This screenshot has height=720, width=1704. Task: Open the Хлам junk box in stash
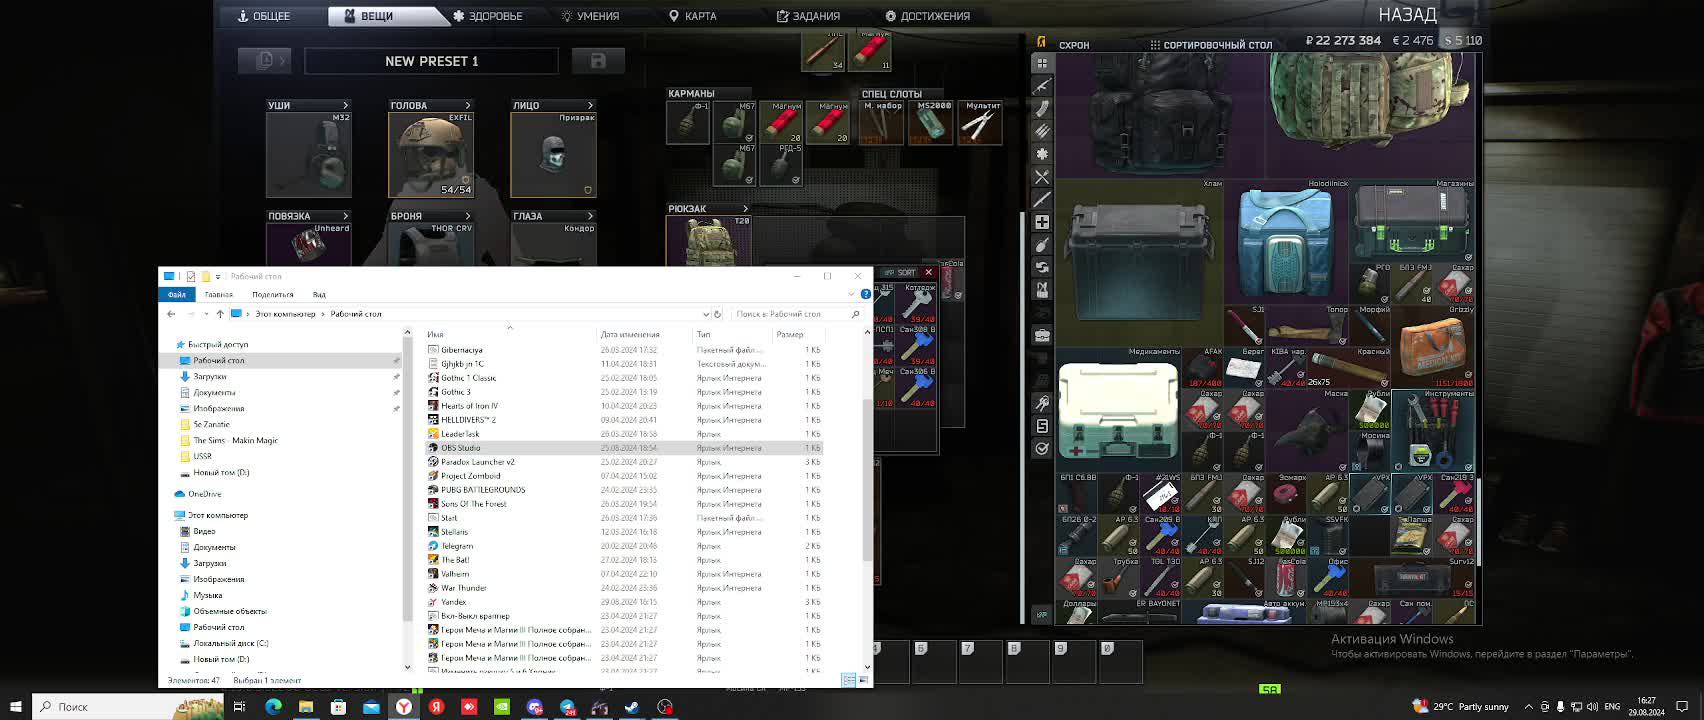tap(1140, 262)
